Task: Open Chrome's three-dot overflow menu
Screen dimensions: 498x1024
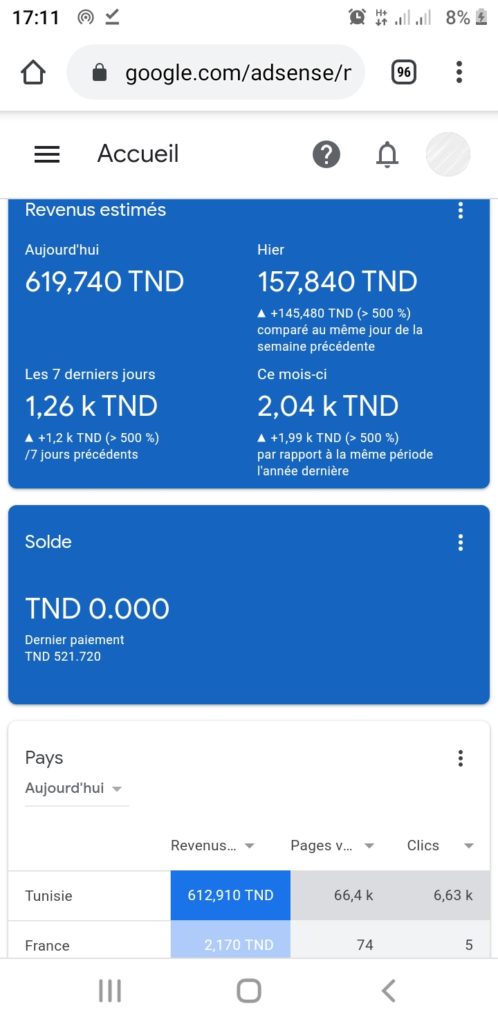Action: (459, 72)
